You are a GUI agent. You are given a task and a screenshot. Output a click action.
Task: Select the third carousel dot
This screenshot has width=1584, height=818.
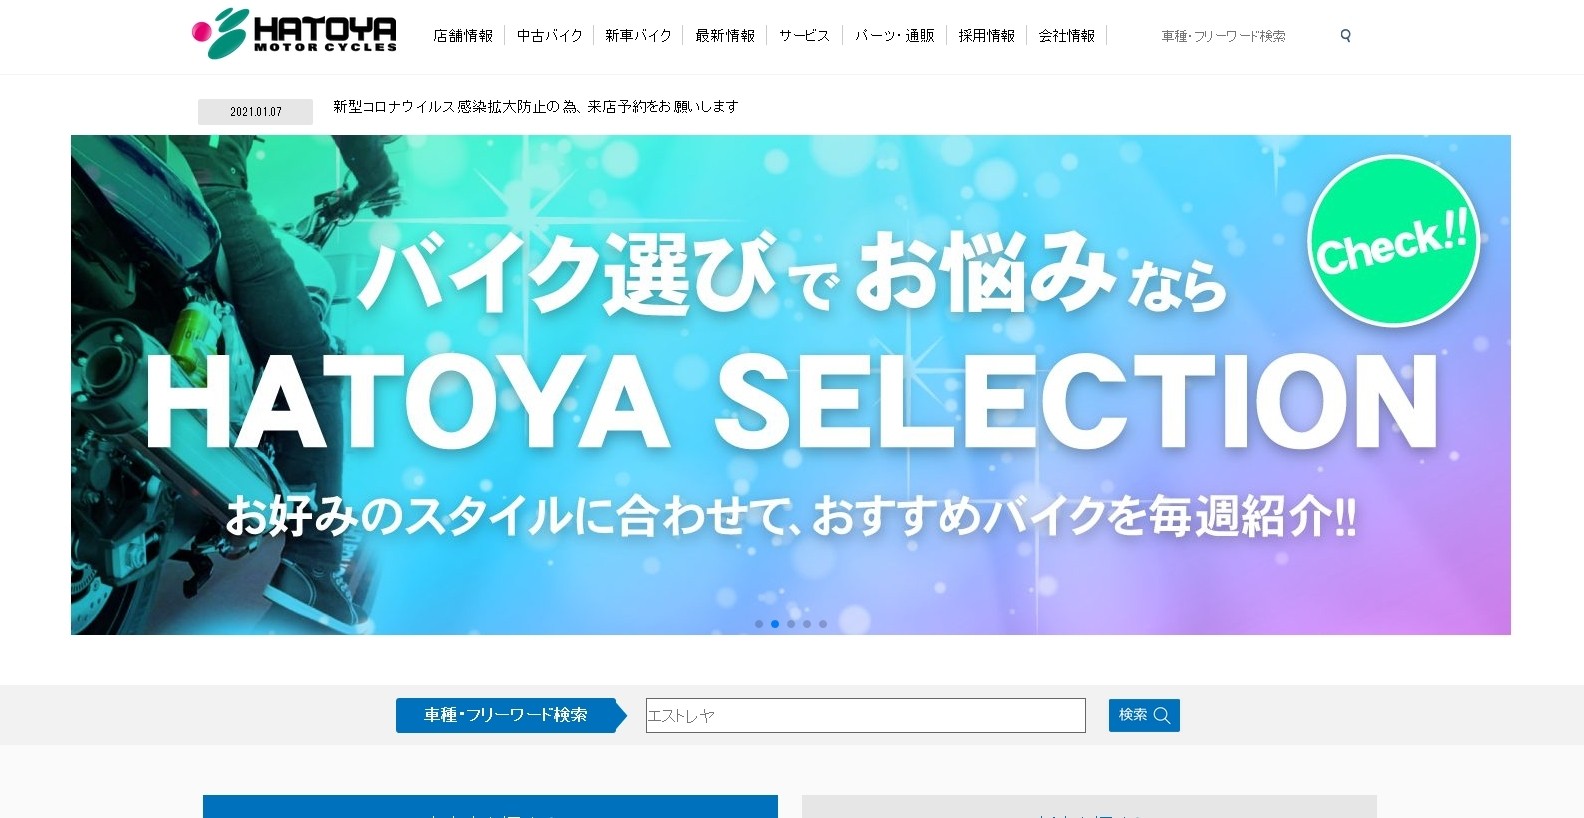click(x=791, y=624)
